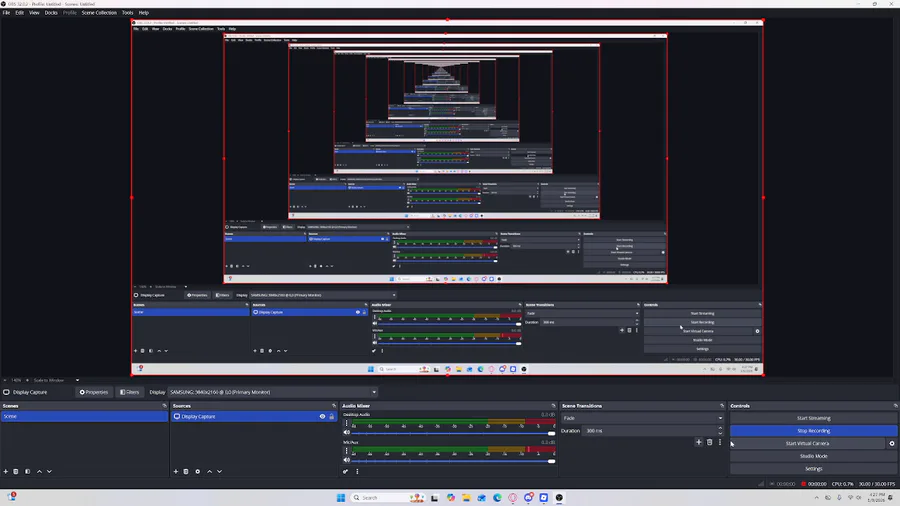The height and width of the screenshot is (506, 900).
Task: Open the Docks menu
Action: click(x=51, y=13)
